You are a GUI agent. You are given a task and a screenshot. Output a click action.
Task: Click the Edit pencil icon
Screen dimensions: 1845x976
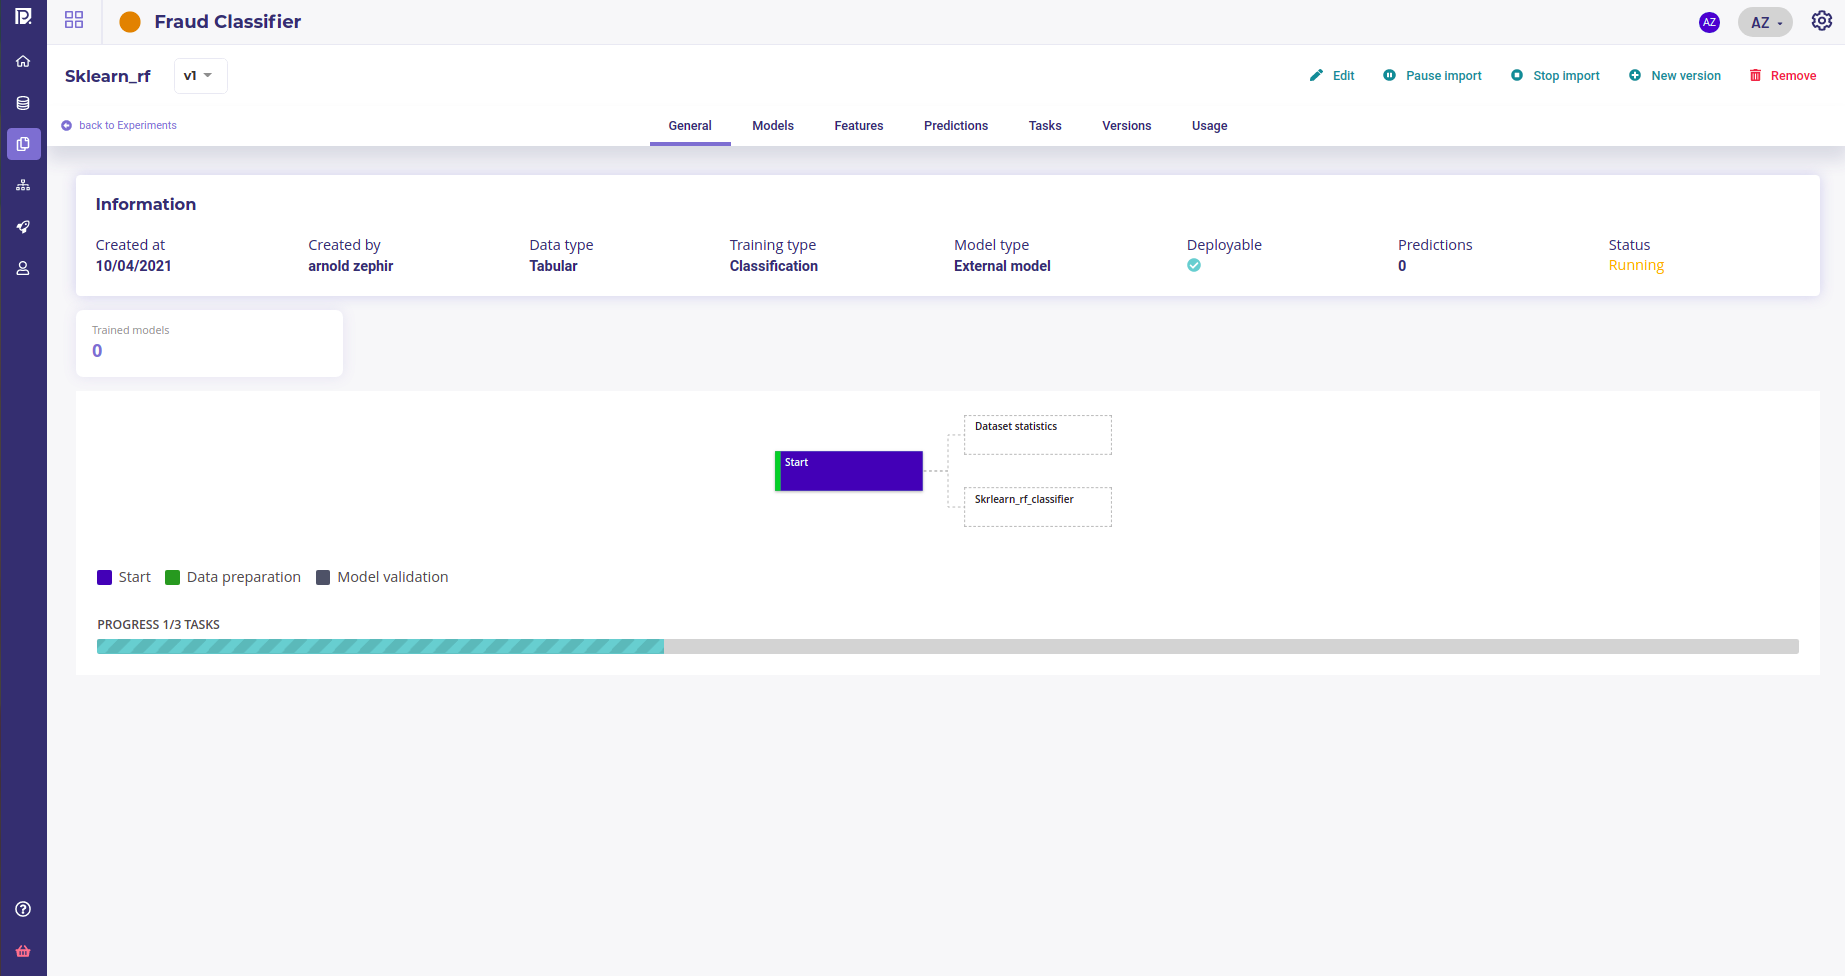click(x=1316, y=75)
